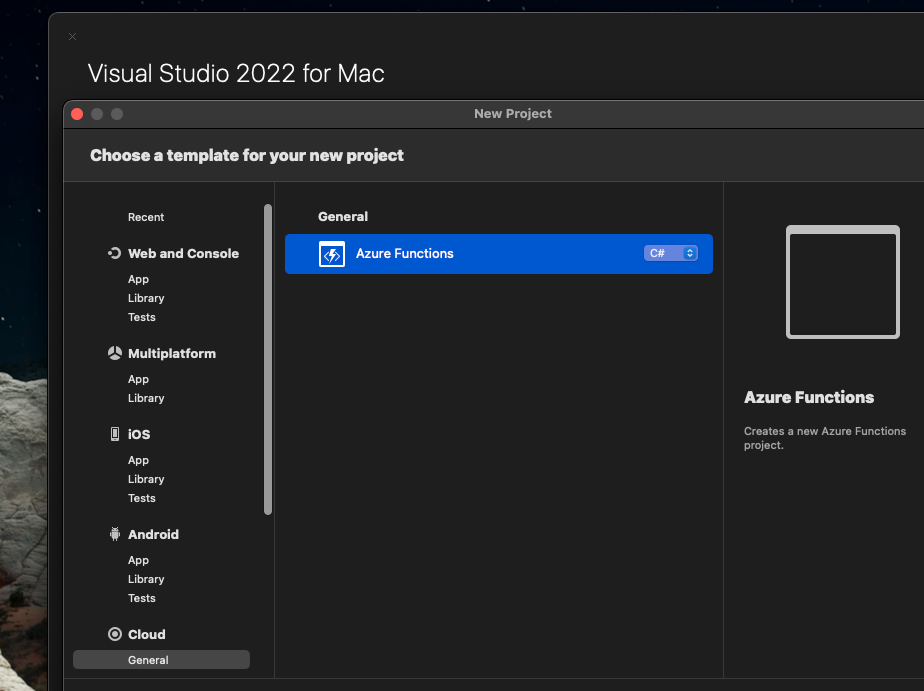Click the Web and Console heading
924x691 pixels.
tap(183, 253)
